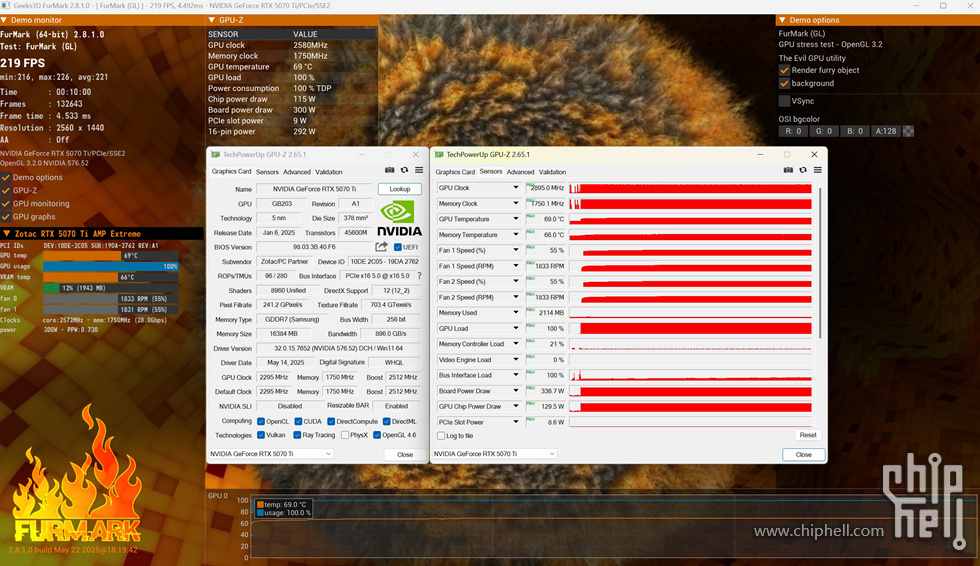This screenshot has height=566, width=980.
Task: Open the hamburger menu in the left GPU-Z window
Action: [419, 170]
